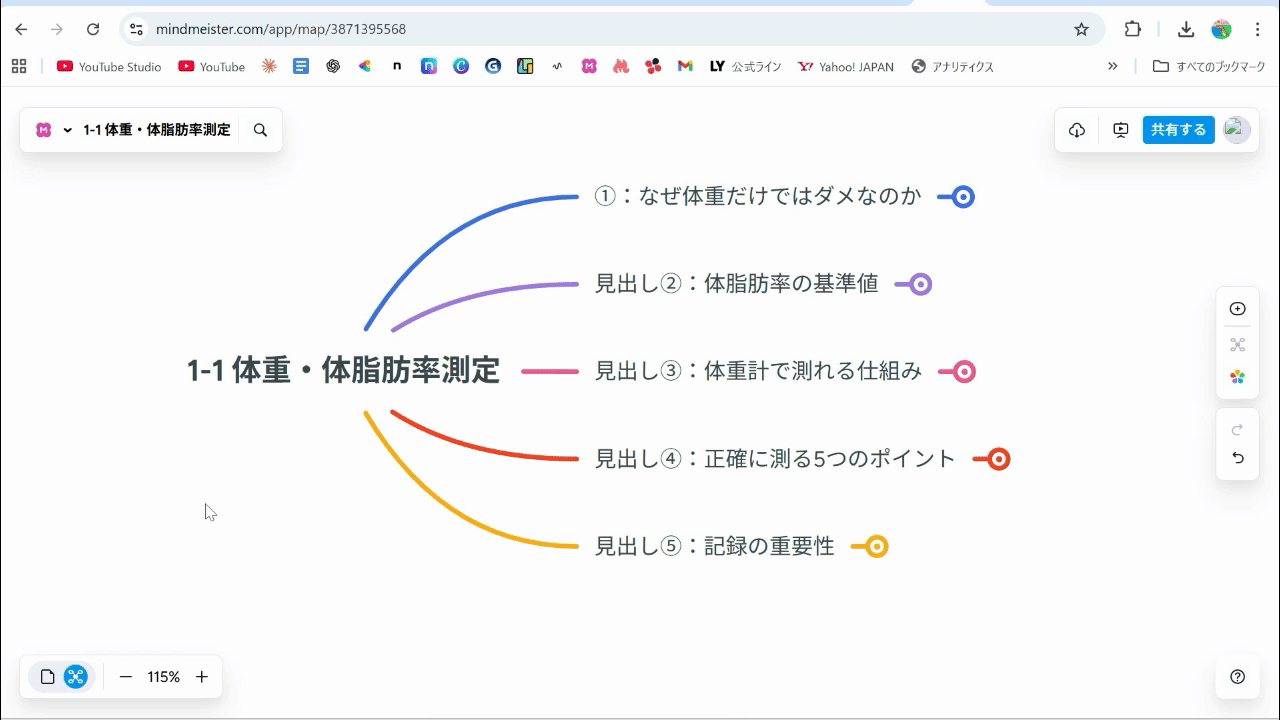Open the MindMeister logo dropdown menu
This screenshot has width=1280, height=720.
(x=54, y=130)
